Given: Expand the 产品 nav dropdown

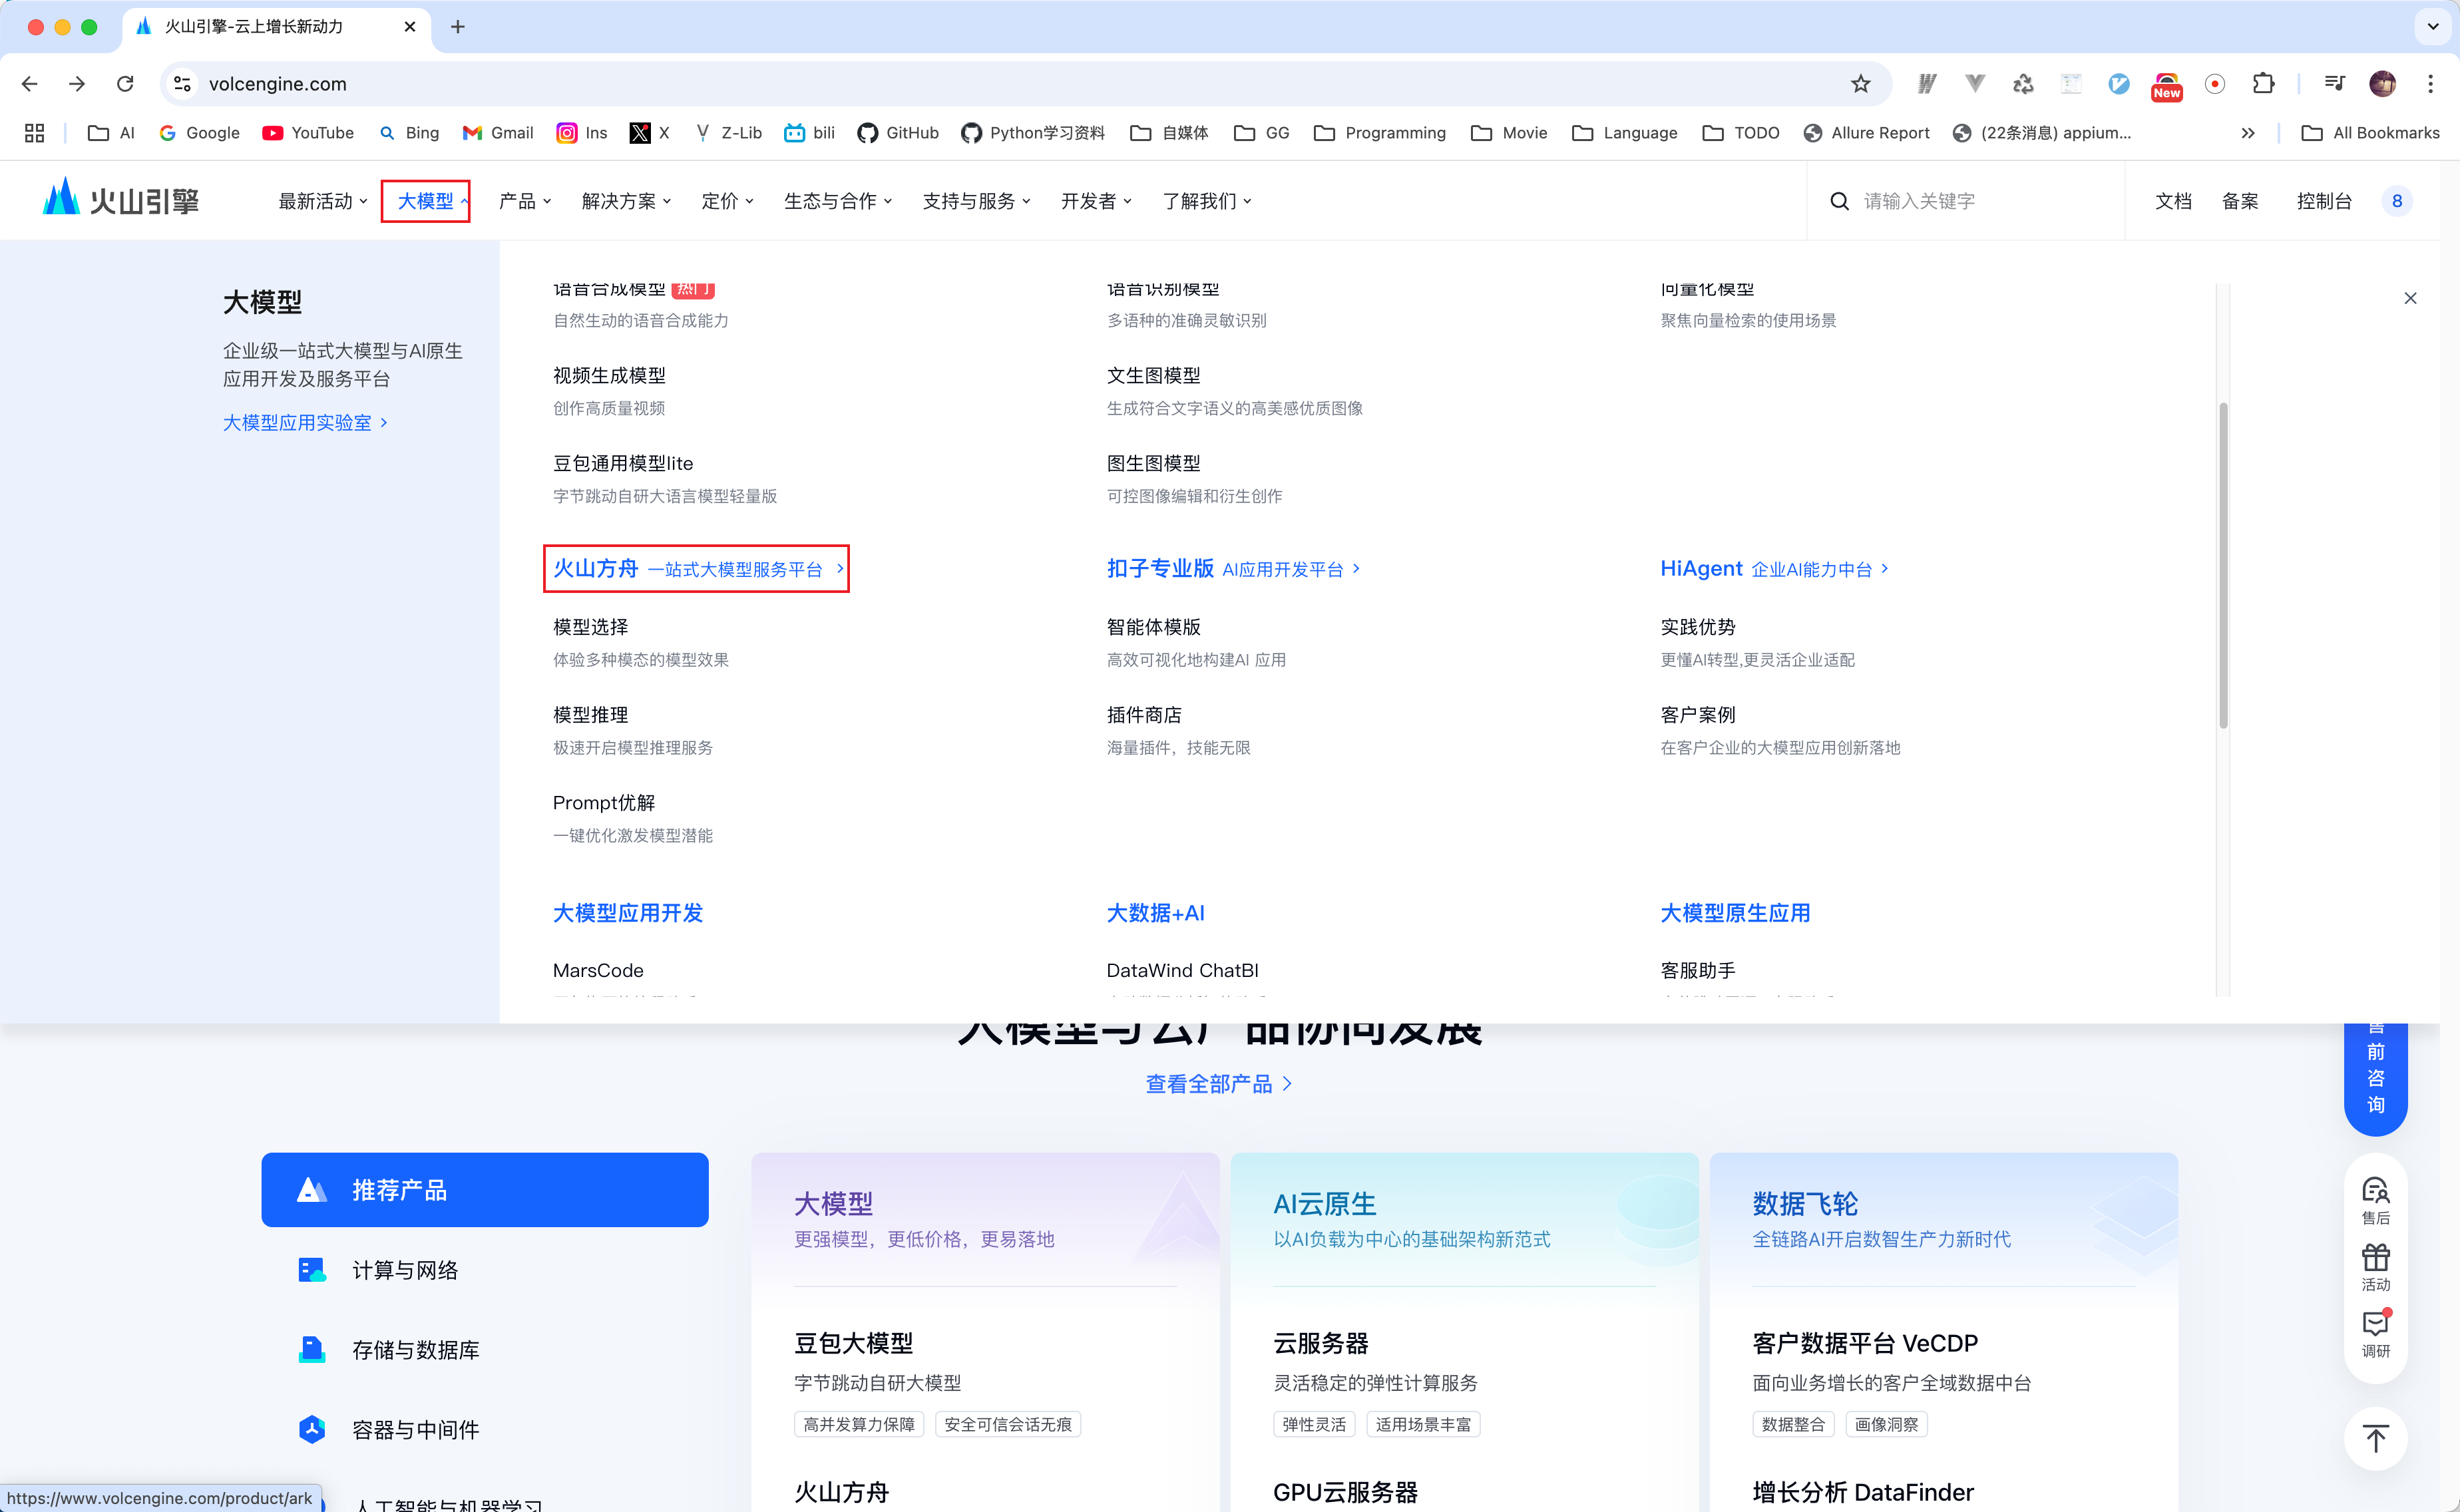Looking at the screenshot, I should [x=525, y=201].
